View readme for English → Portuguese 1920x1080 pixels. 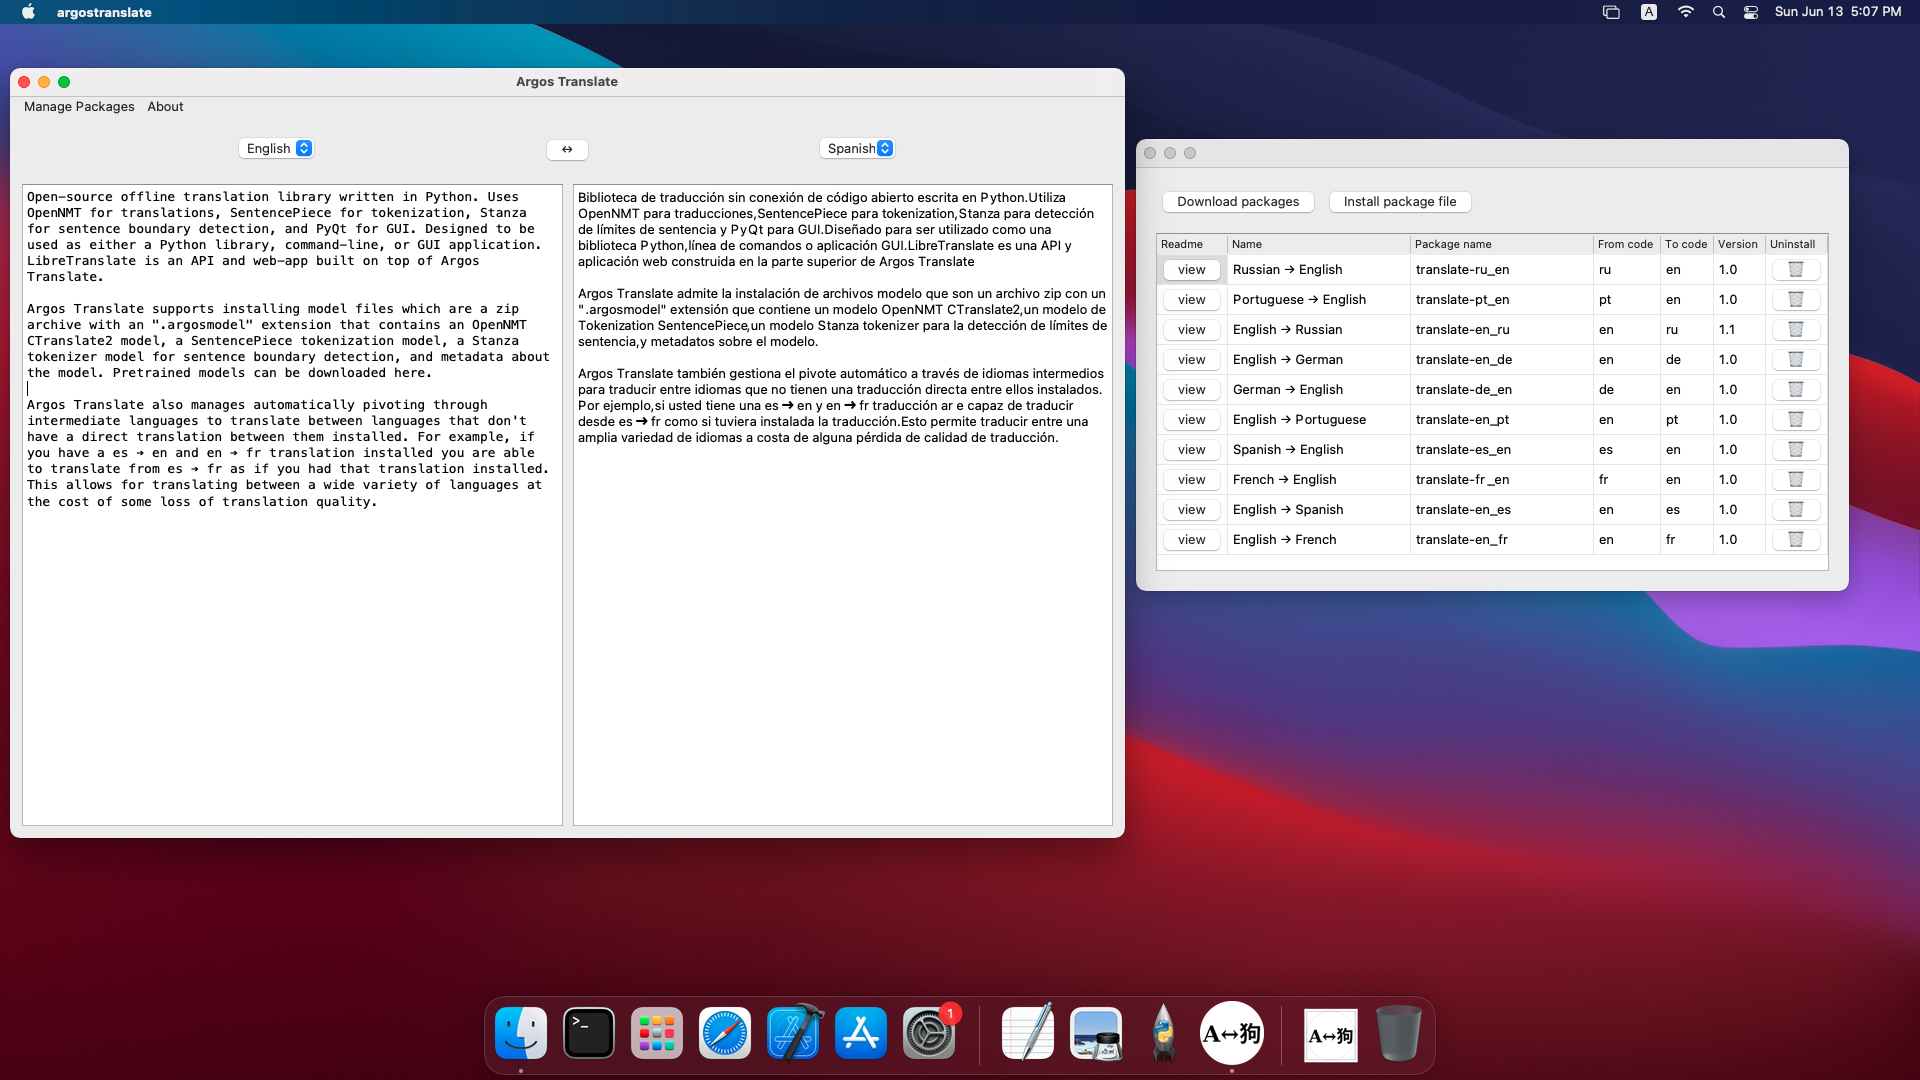click(1191, 420)
